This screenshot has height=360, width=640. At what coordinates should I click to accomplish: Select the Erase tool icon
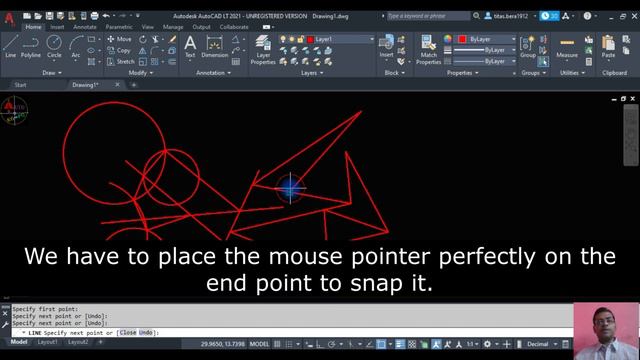tap(173, 39)
